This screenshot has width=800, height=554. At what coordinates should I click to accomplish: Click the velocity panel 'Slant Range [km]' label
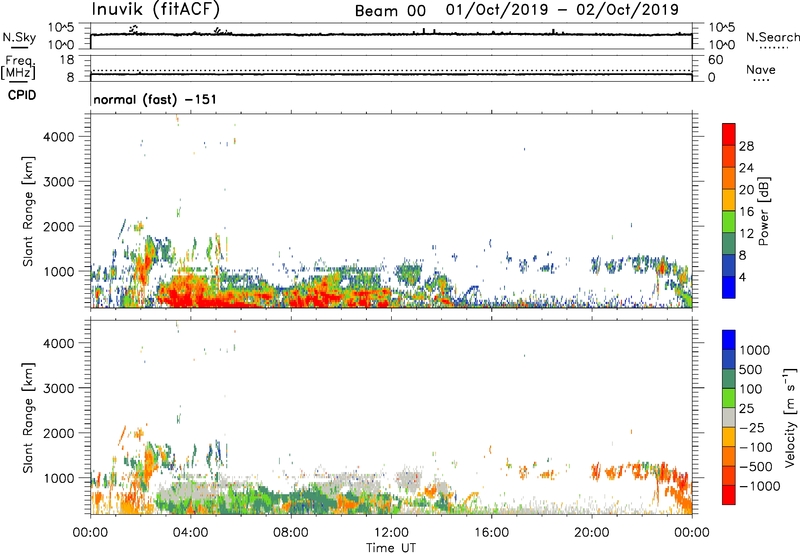pyautogui.click(x=28, y=417)
